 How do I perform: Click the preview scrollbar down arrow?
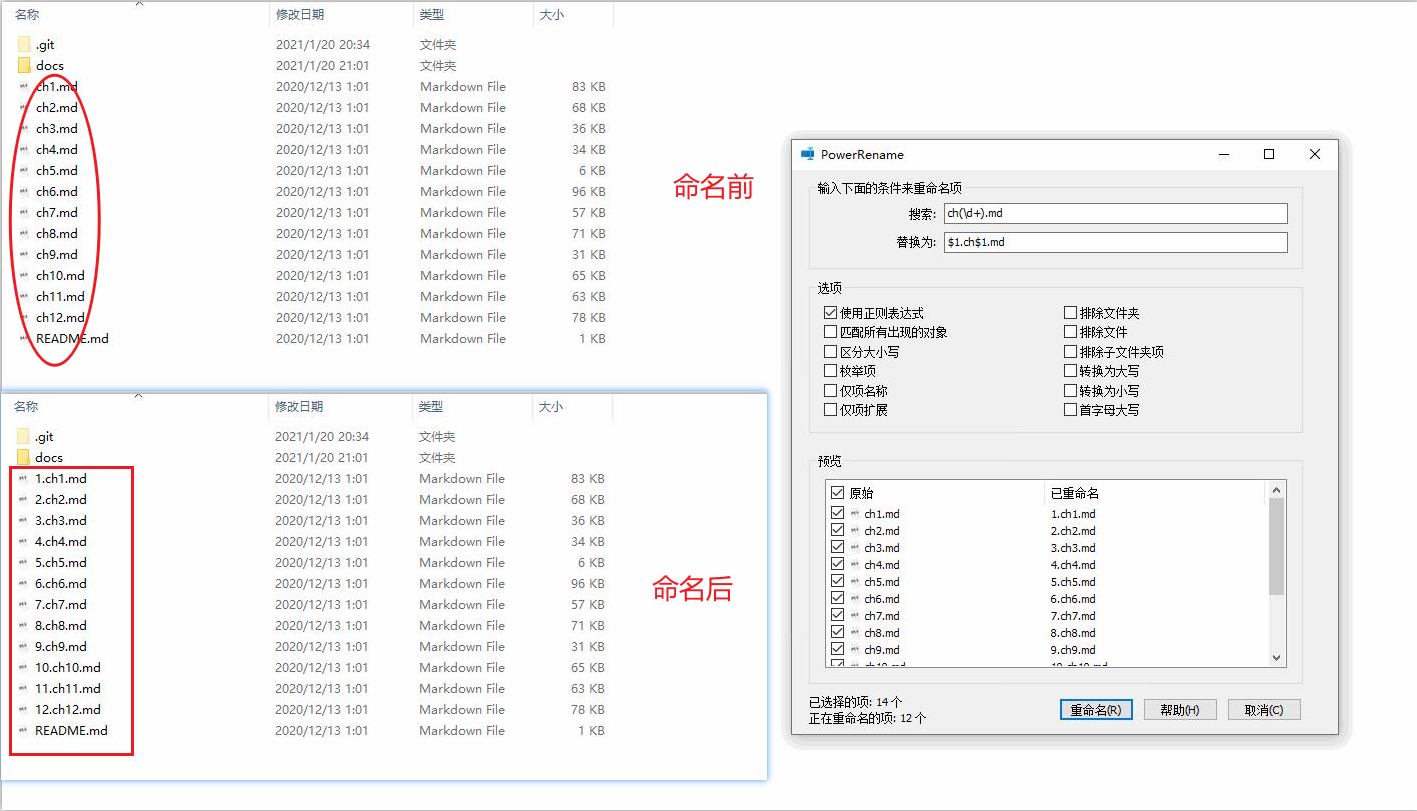pyautogui.click(x=1276, y=658)
